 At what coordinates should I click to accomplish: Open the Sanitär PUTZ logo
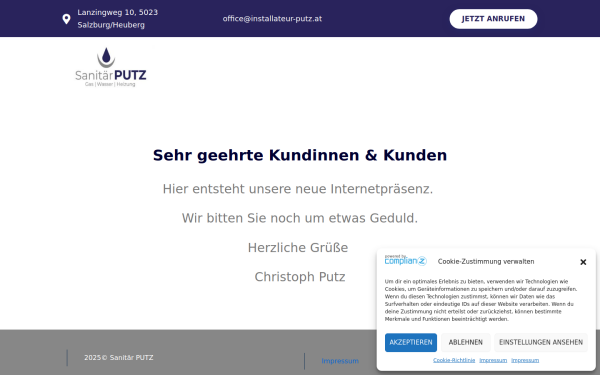point(111,67)
